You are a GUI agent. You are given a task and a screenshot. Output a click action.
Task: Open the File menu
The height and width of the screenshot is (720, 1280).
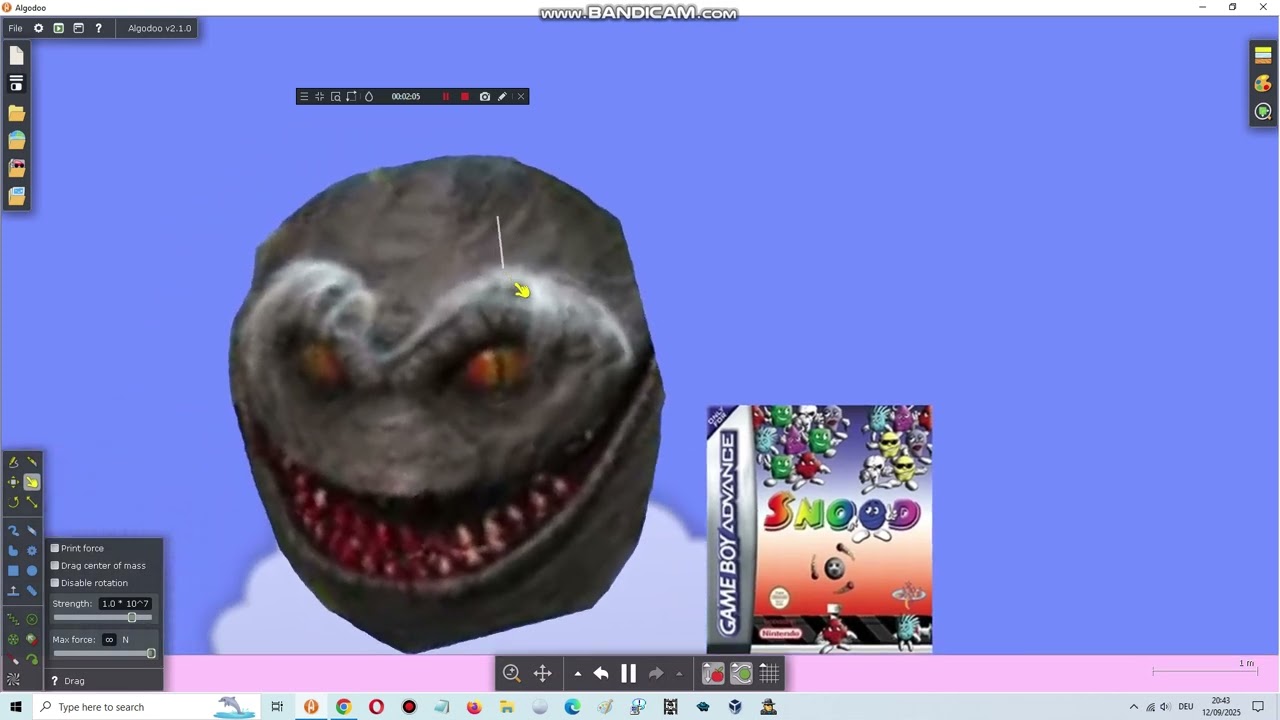pos(15,28)
